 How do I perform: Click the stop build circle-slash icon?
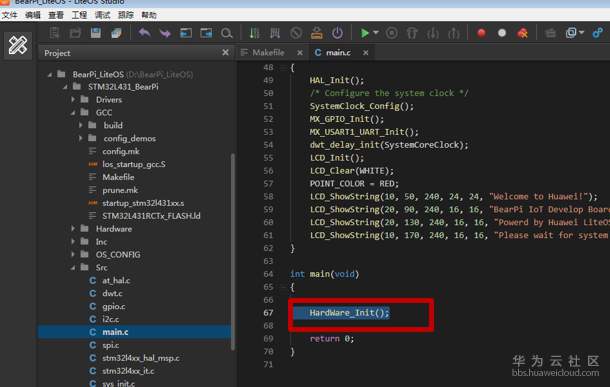tap(296, 33)
